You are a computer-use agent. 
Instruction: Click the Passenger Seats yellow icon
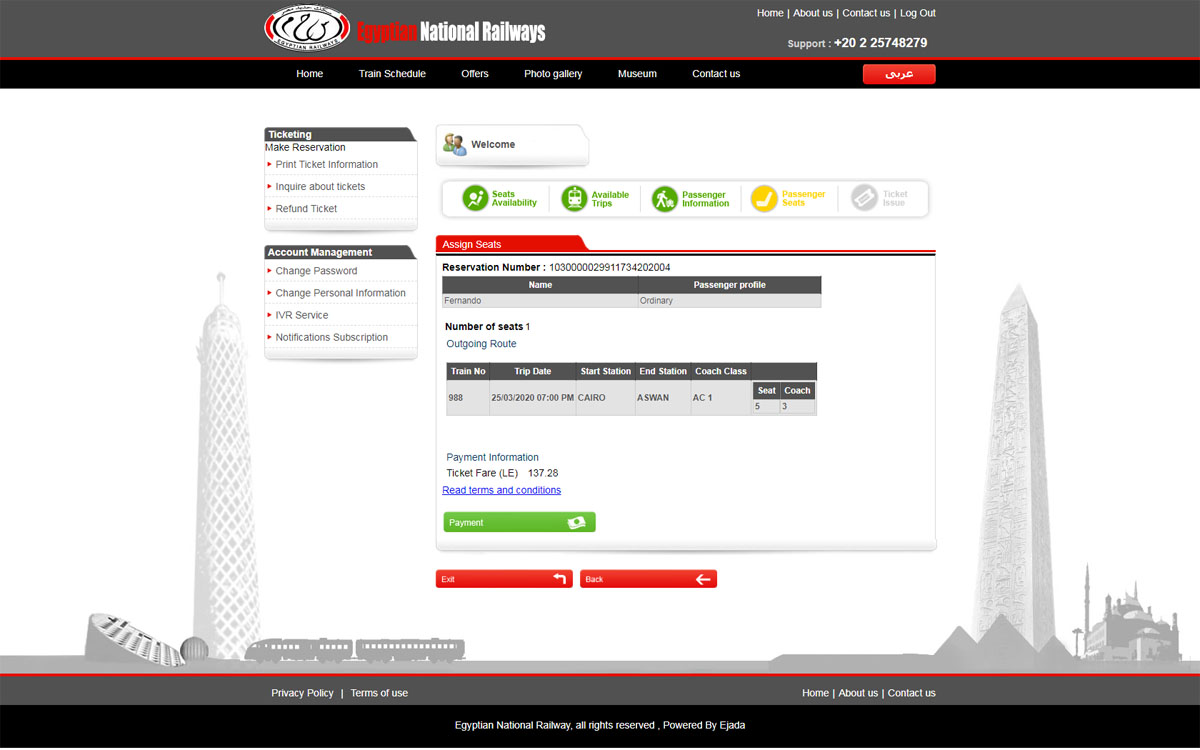coord(764,199)
